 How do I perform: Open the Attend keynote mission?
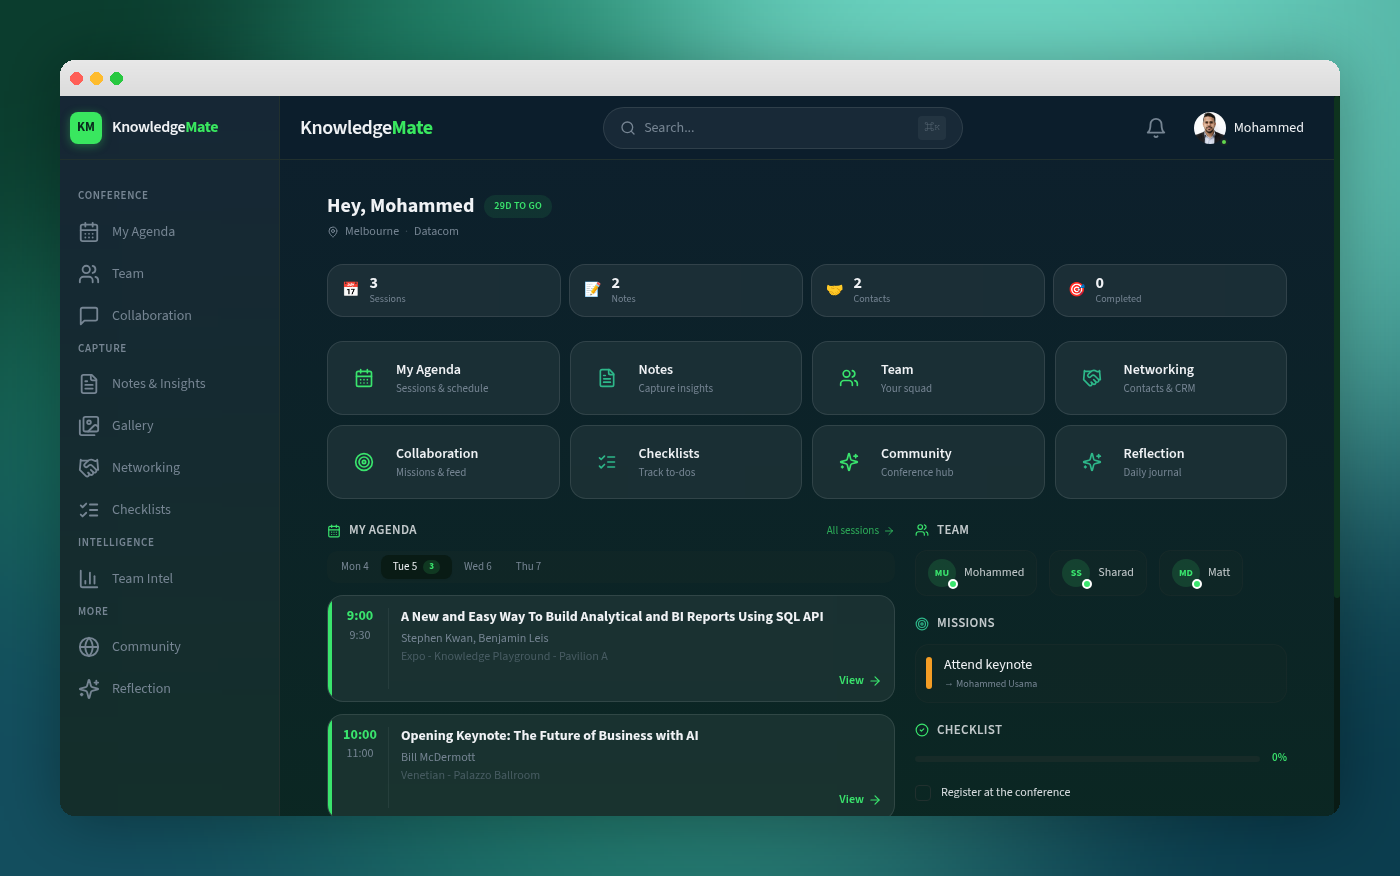click(1100, 674)
